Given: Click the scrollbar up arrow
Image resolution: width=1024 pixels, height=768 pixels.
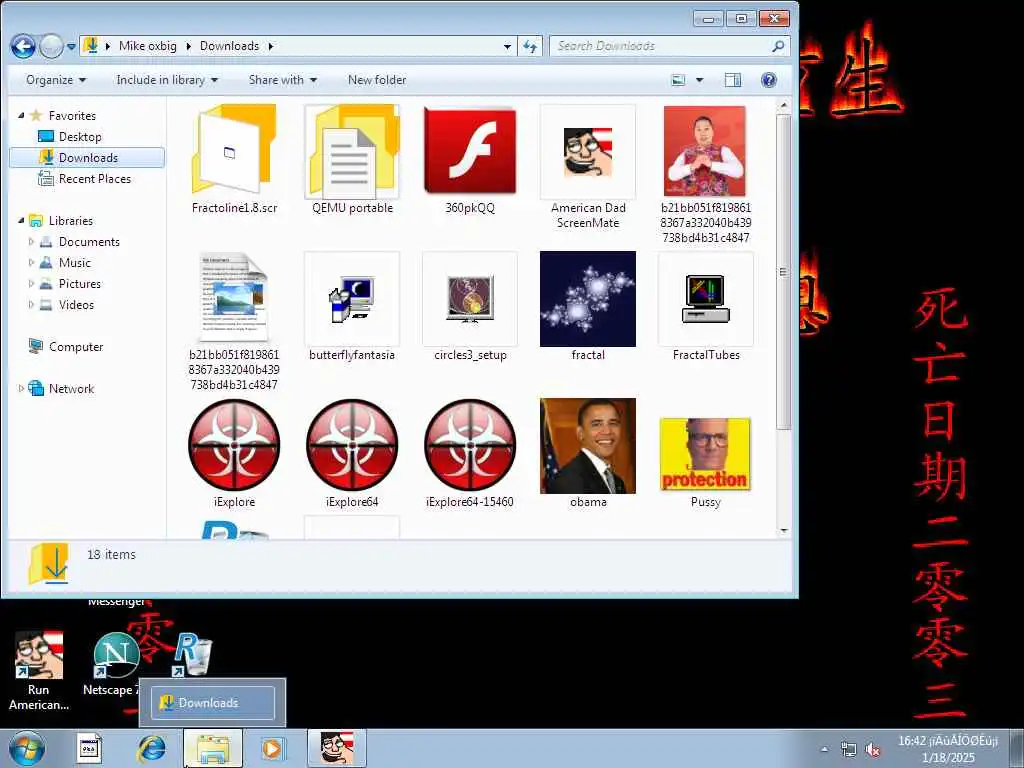Looking at the screenshot, I should coord(784,105).
